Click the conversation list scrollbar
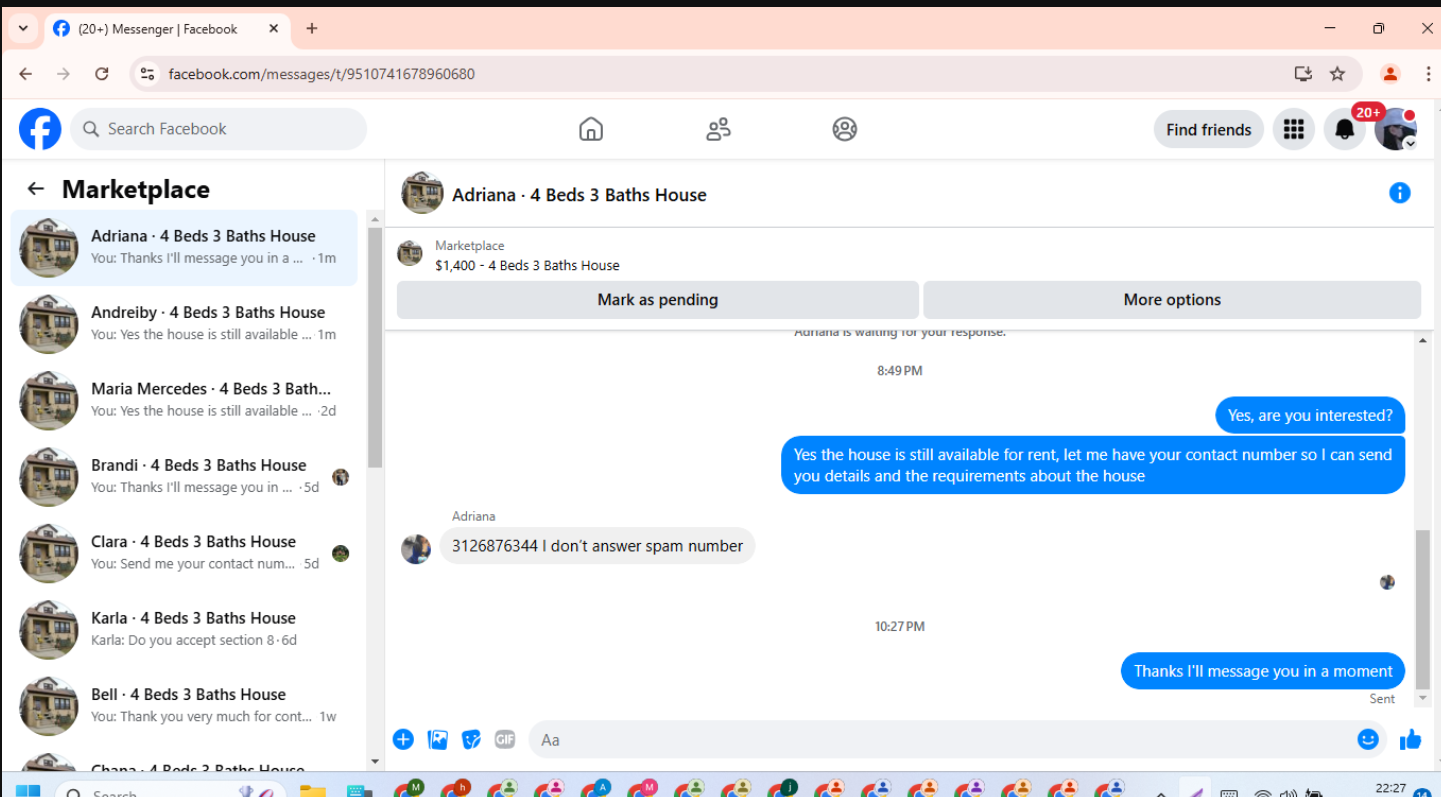This screenshot has height=797, width=1441. click(375, 348)
